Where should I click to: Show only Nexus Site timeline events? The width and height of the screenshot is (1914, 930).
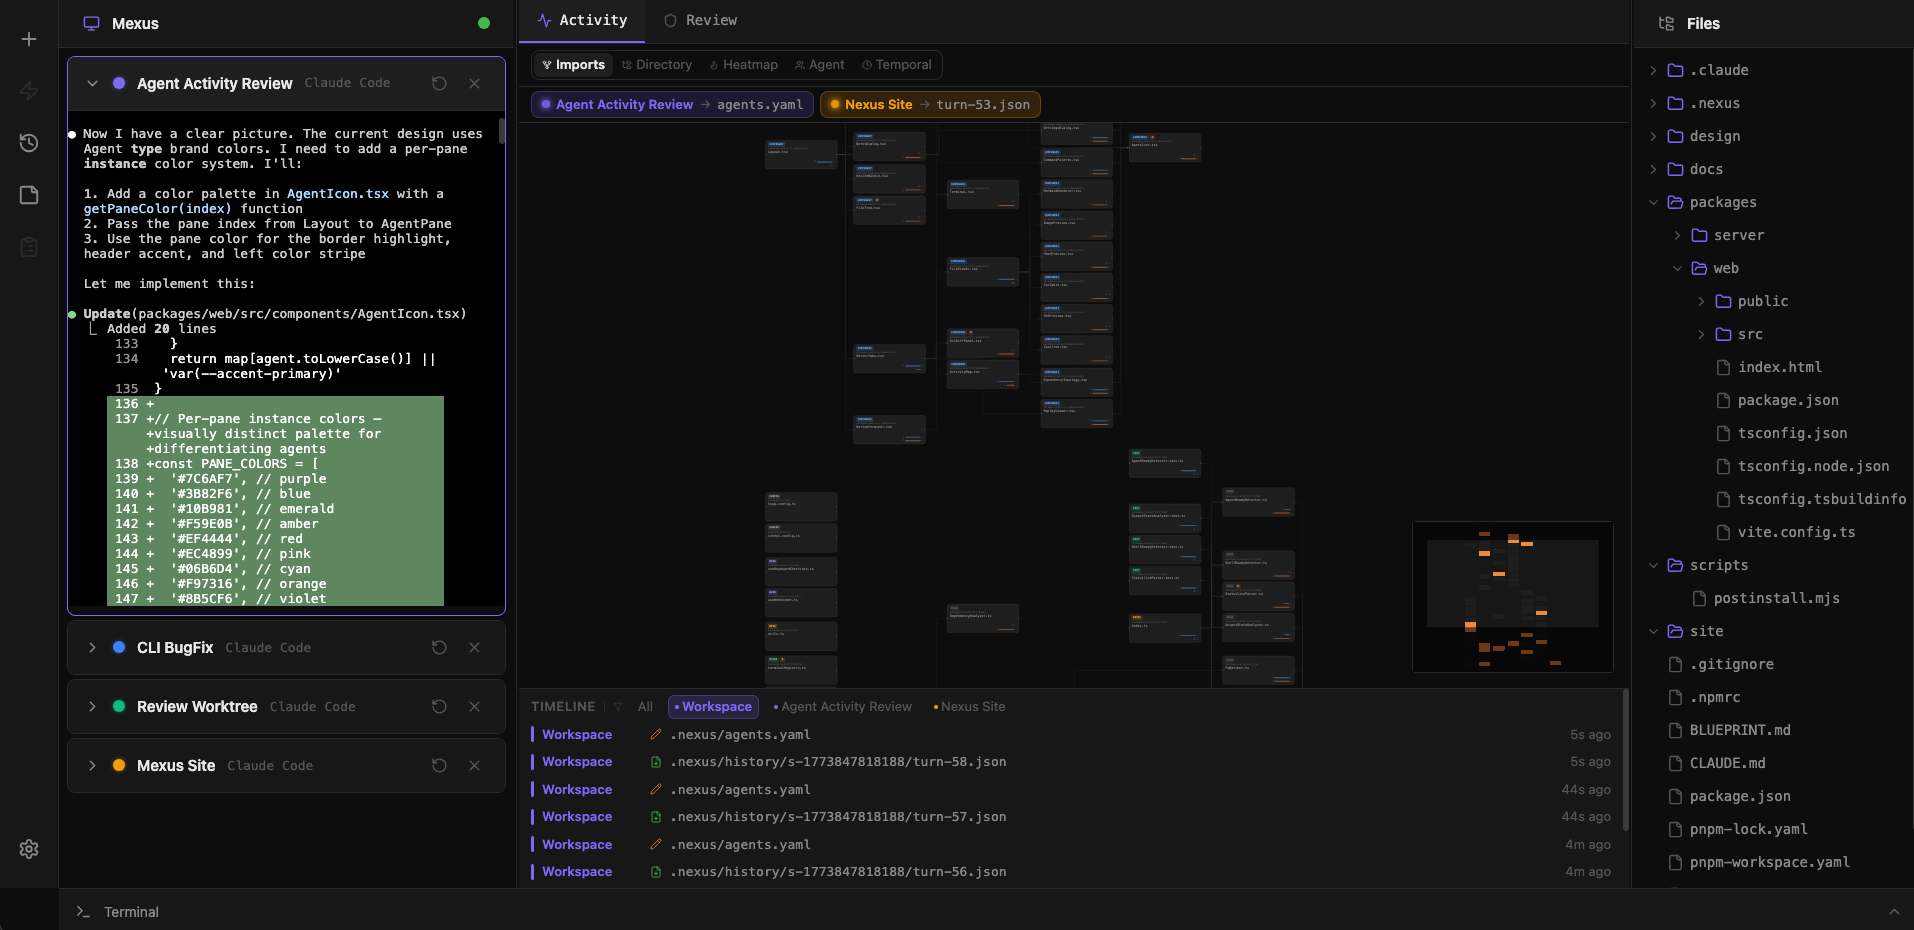(x=969, y=707)
